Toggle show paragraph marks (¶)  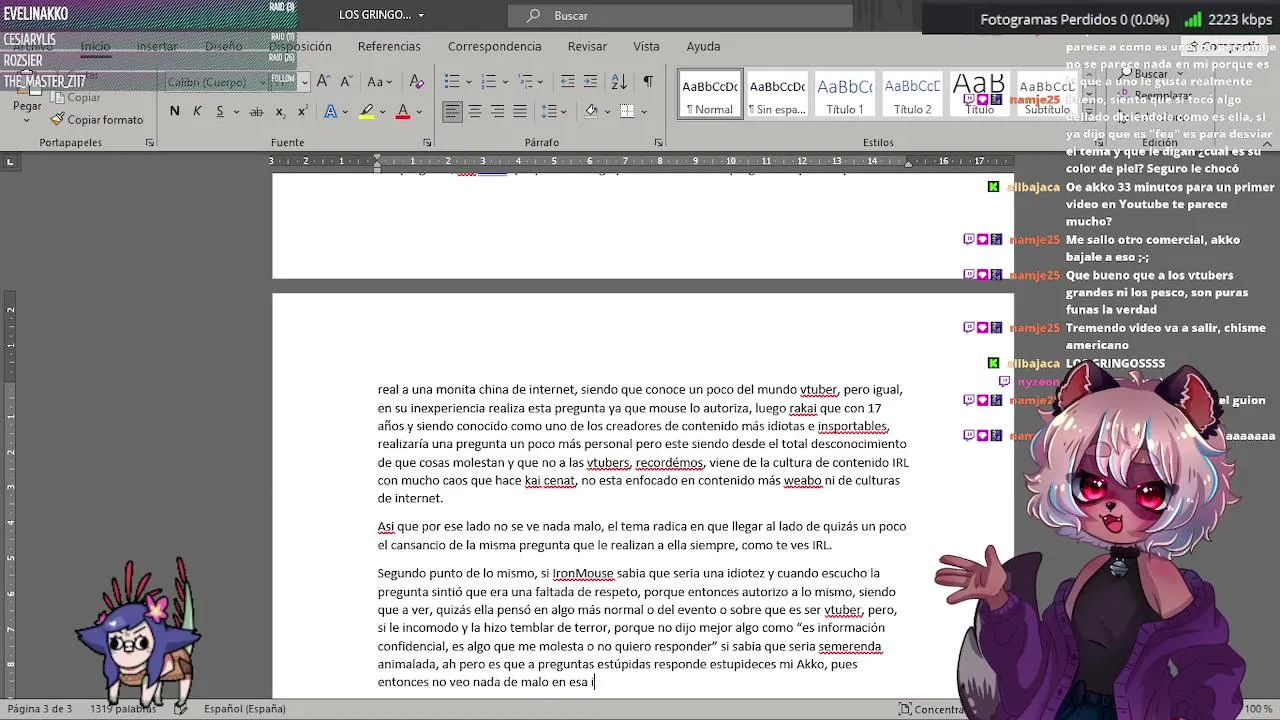(648, 81)
